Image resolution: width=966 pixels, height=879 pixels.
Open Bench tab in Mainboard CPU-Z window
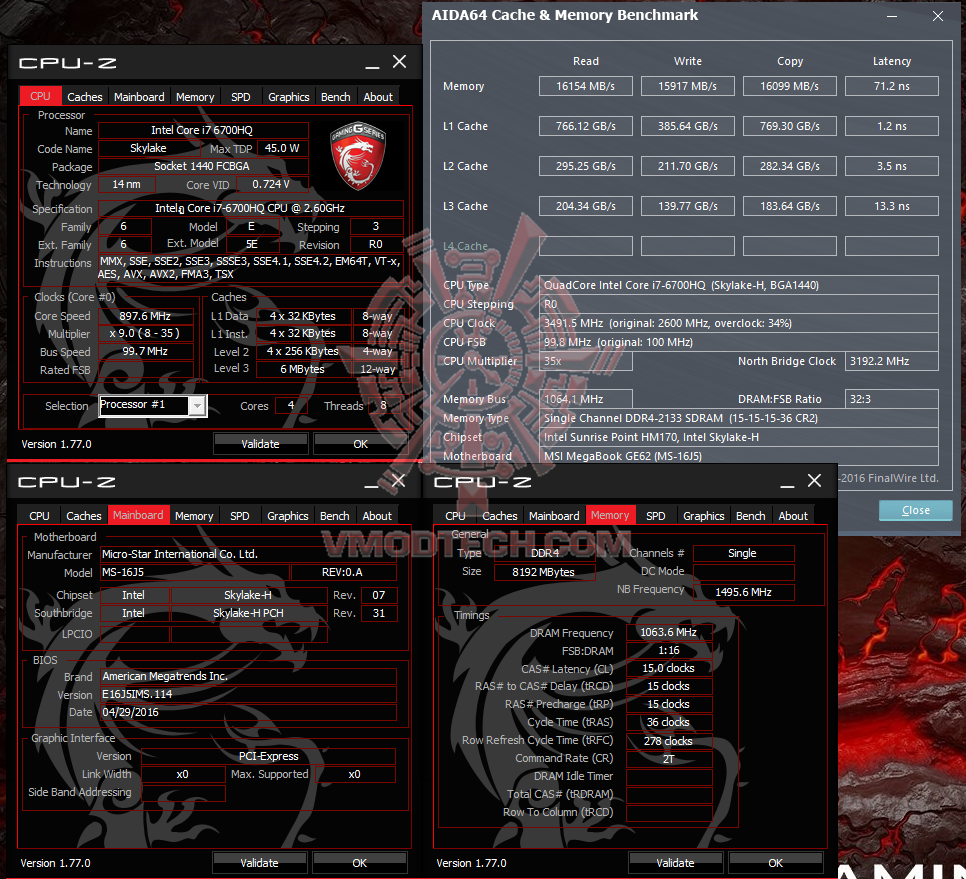click(335, 516)
